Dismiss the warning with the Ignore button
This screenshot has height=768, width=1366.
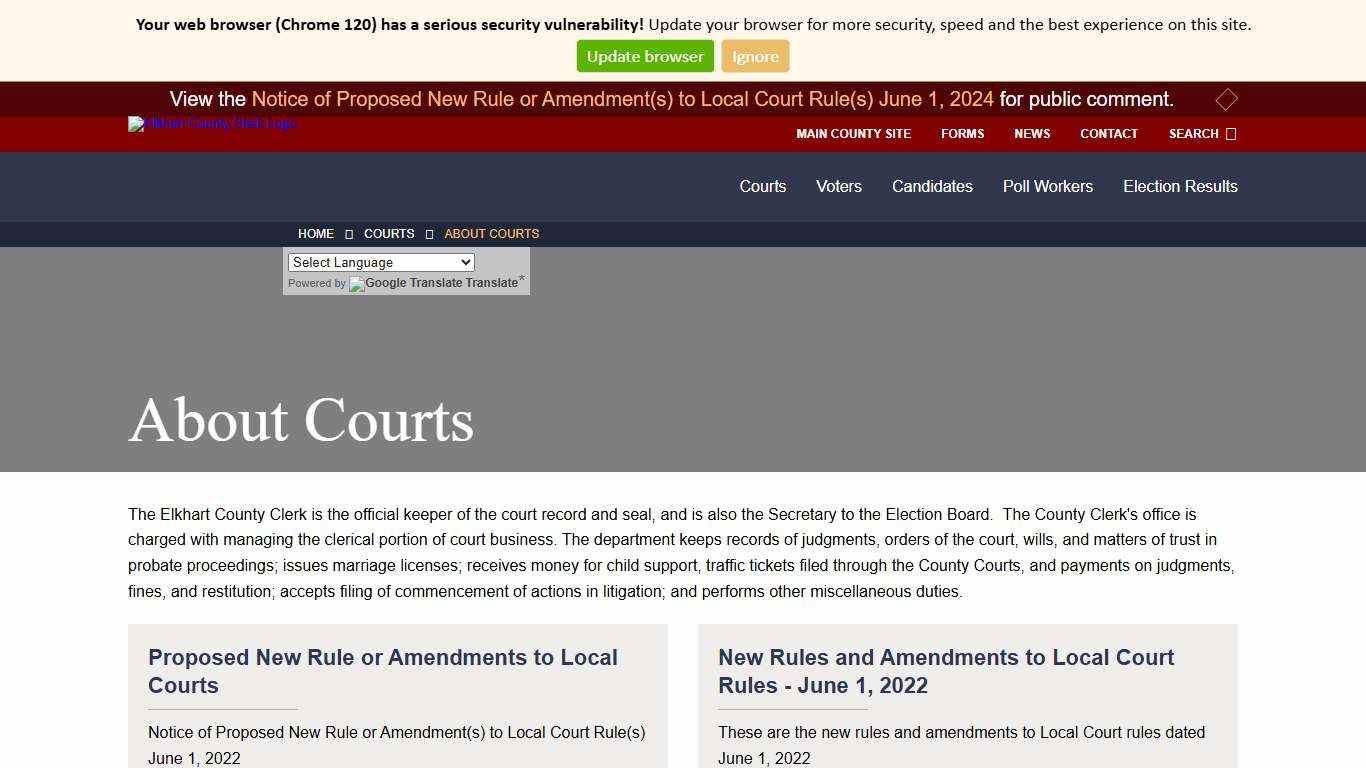[755, 56]
